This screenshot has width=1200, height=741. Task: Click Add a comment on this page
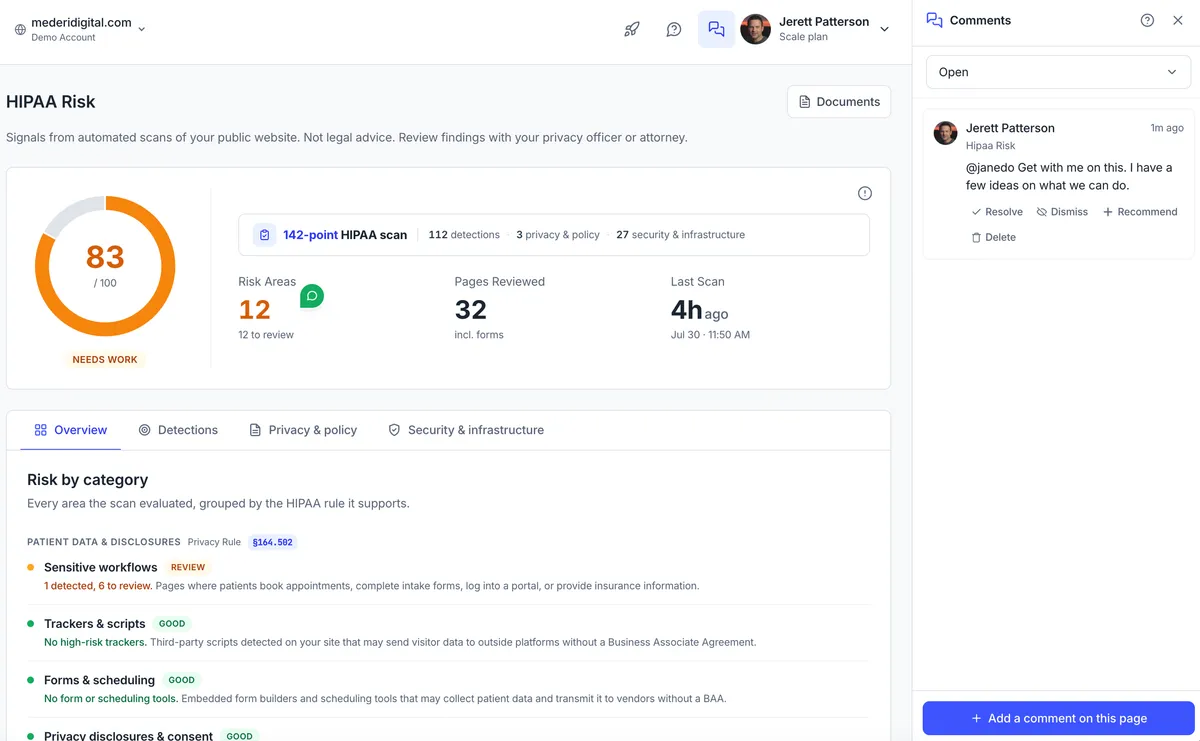pyautogui.click(x=1058, y=718)
